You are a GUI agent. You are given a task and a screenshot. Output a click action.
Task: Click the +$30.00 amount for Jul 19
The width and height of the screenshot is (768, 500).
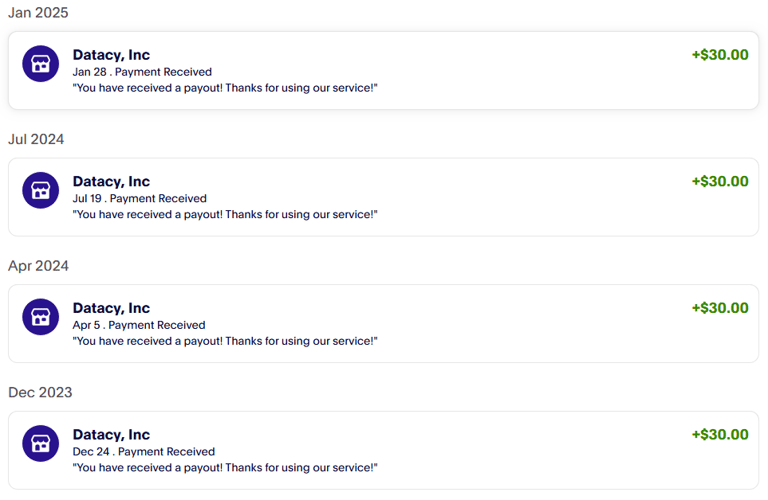click(719, 181)
